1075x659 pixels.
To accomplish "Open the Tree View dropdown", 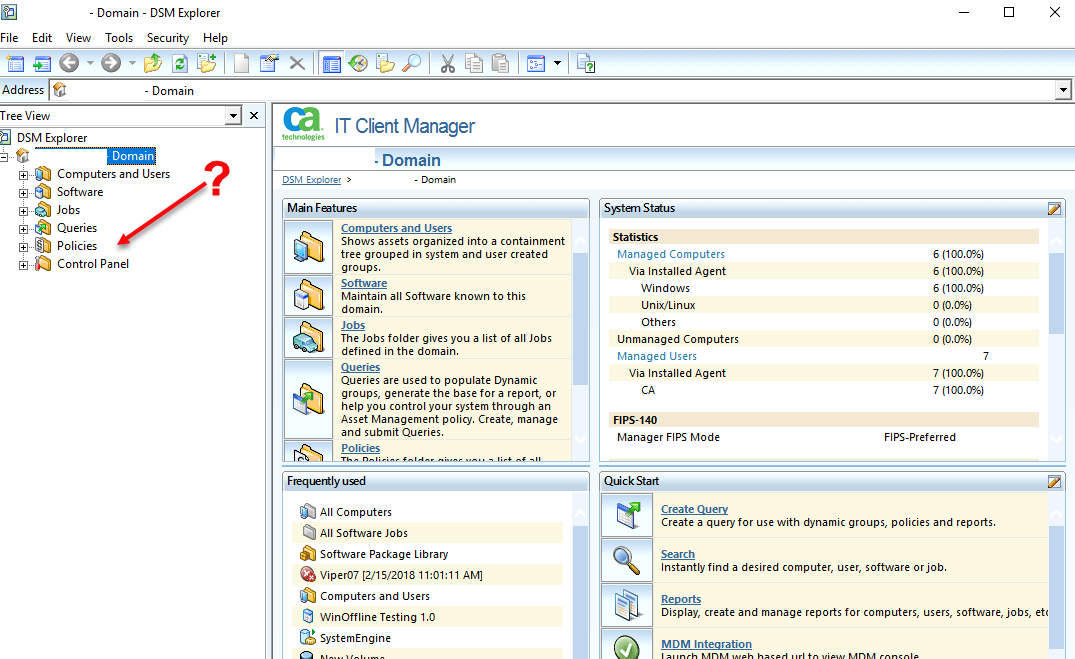I will click(x=233, y=116).
